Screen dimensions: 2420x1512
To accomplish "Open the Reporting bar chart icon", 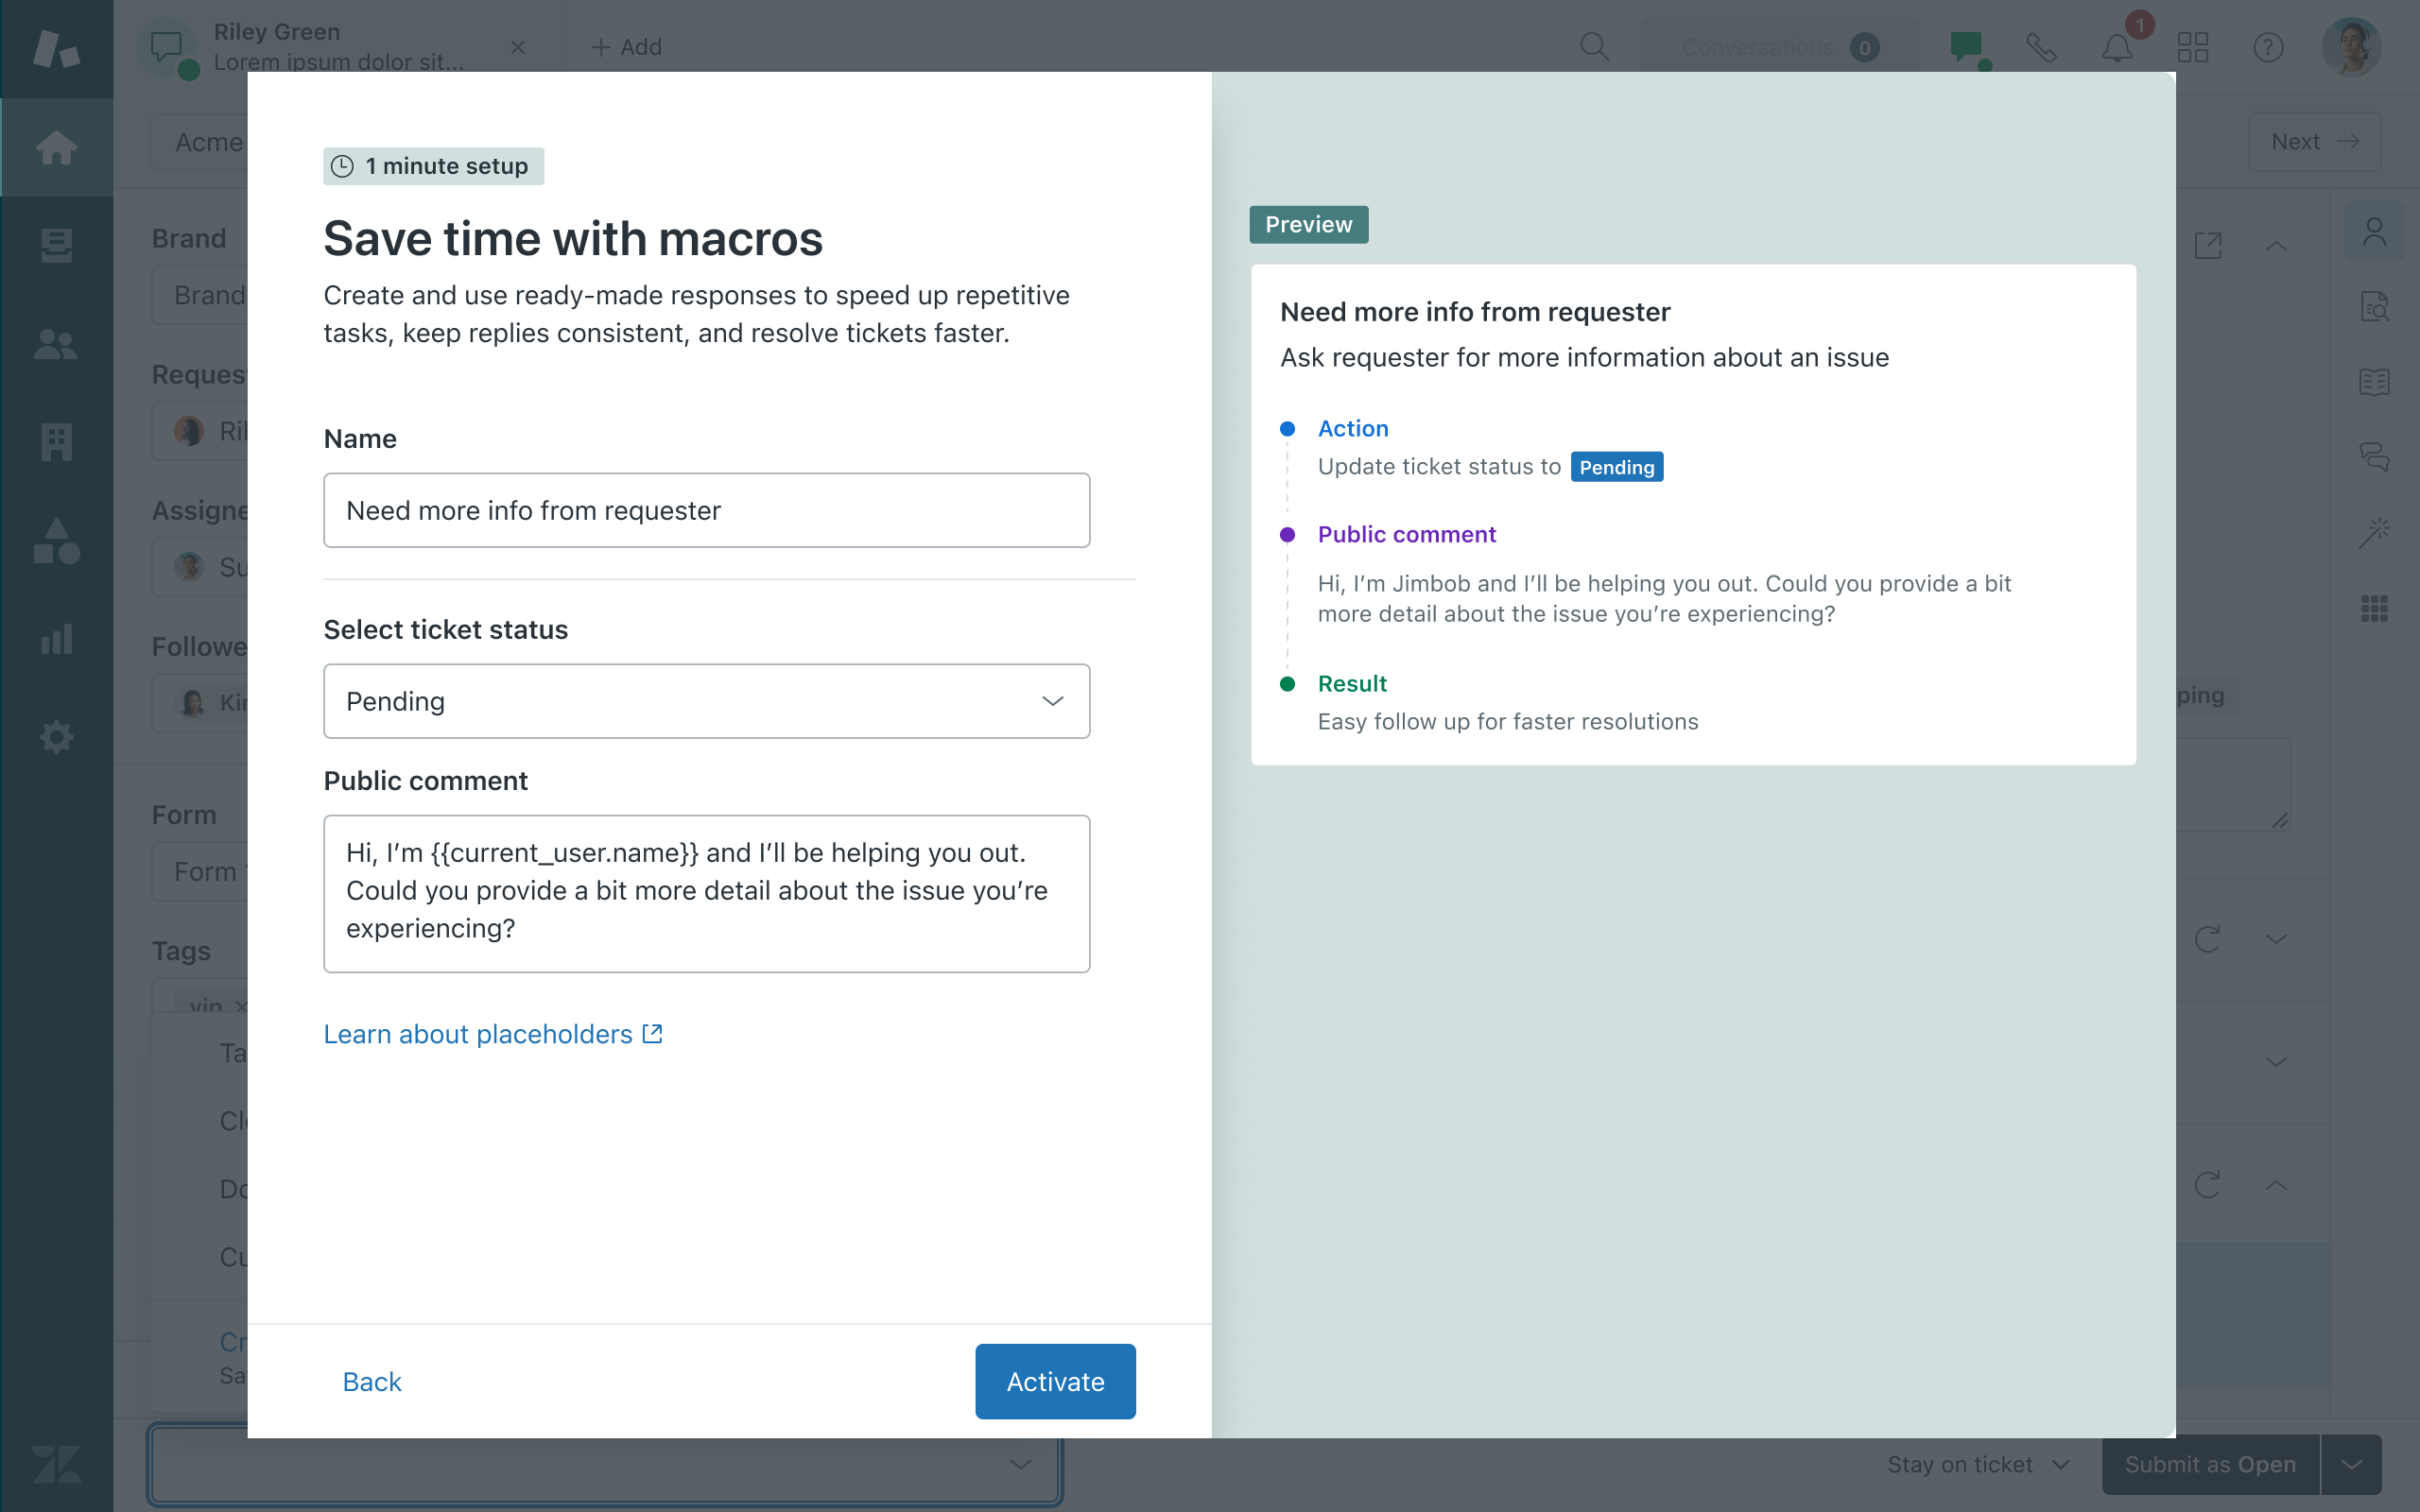I will tap(56, 638).
